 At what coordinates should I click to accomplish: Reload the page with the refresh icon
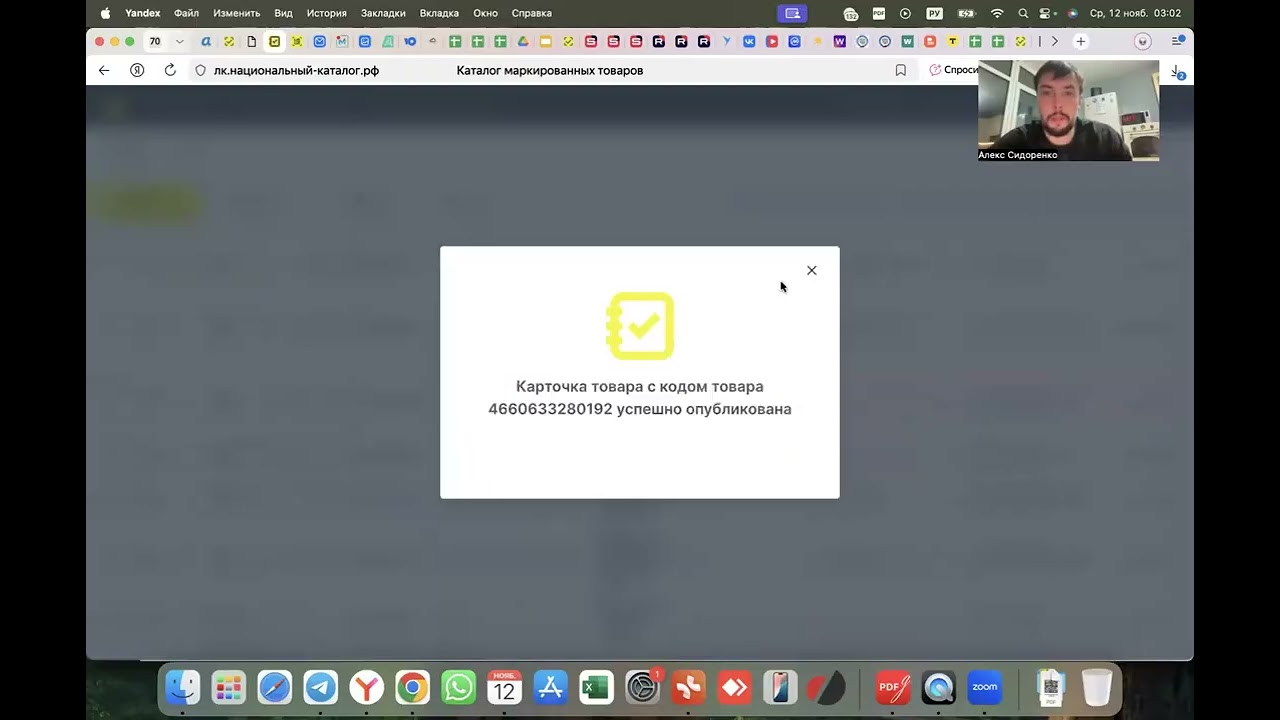pos(170,70)
